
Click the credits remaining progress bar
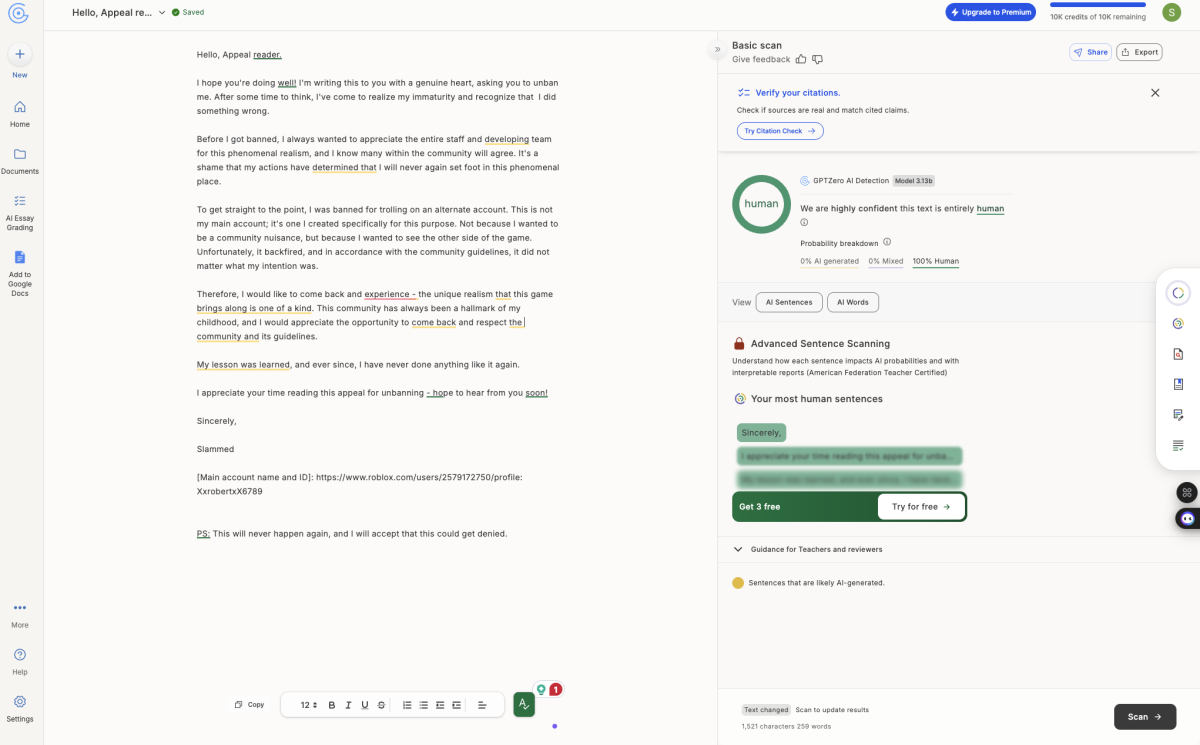tap(1097, 5)
